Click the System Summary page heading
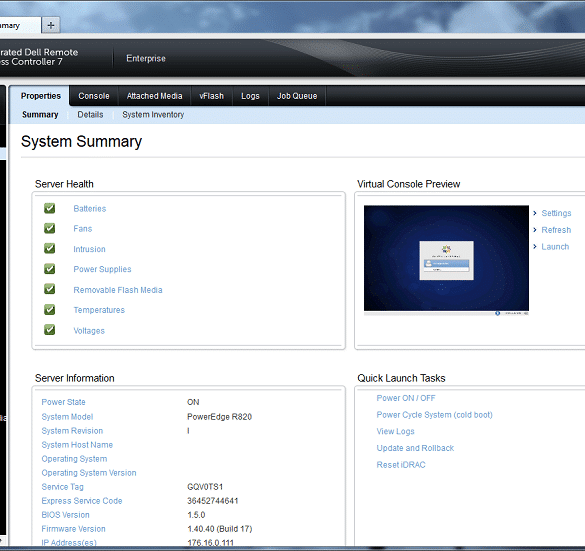The image size is (585, 551). pyautogui.click(x=81, y=142)
